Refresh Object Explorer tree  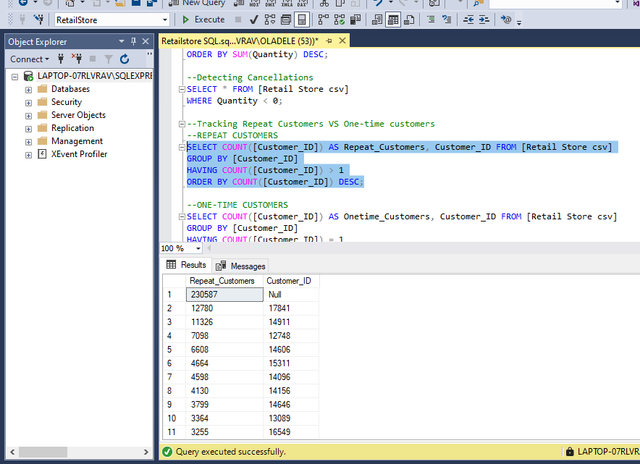click(x=124, y=59)
